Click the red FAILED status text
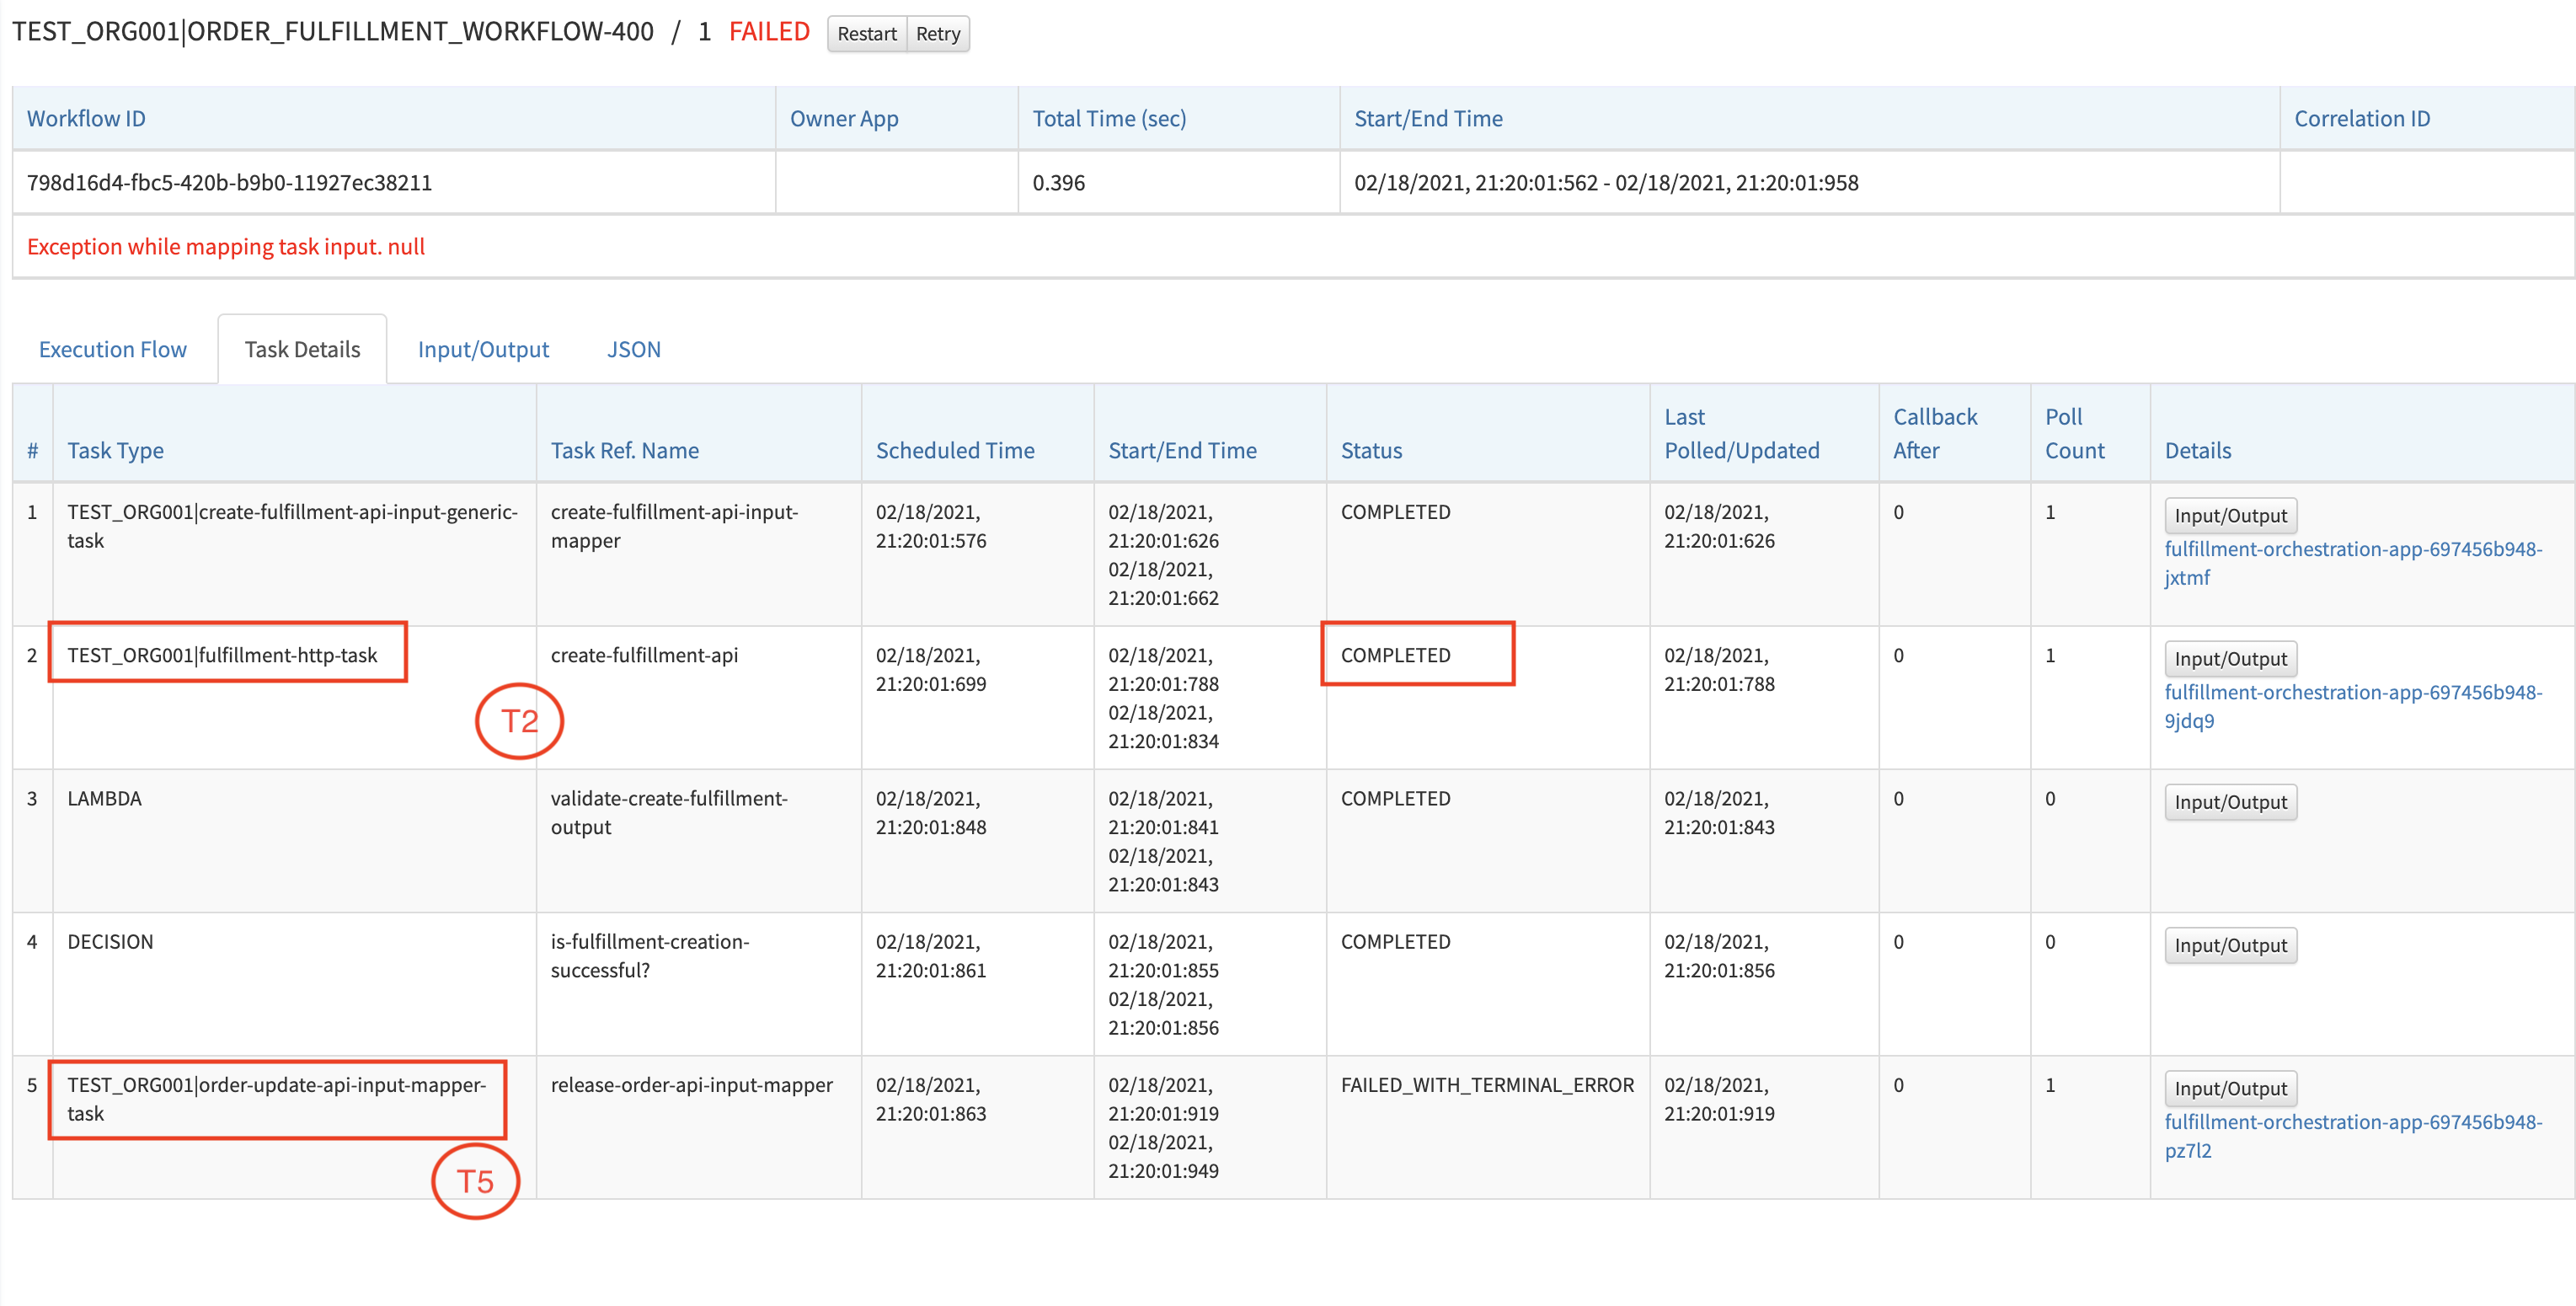Viewport: 2576px width, 1306px height. click(768, 31)
